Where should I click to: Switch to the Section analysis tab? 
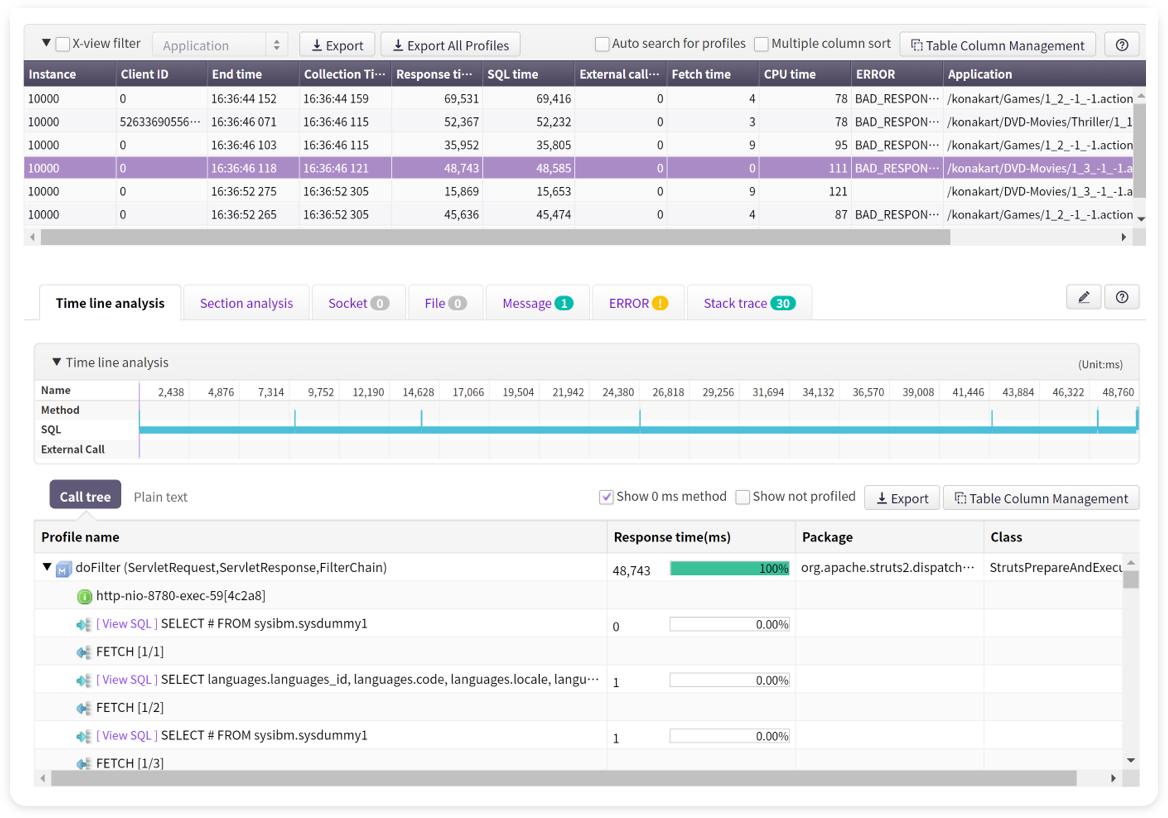click(x=246, y=303)
